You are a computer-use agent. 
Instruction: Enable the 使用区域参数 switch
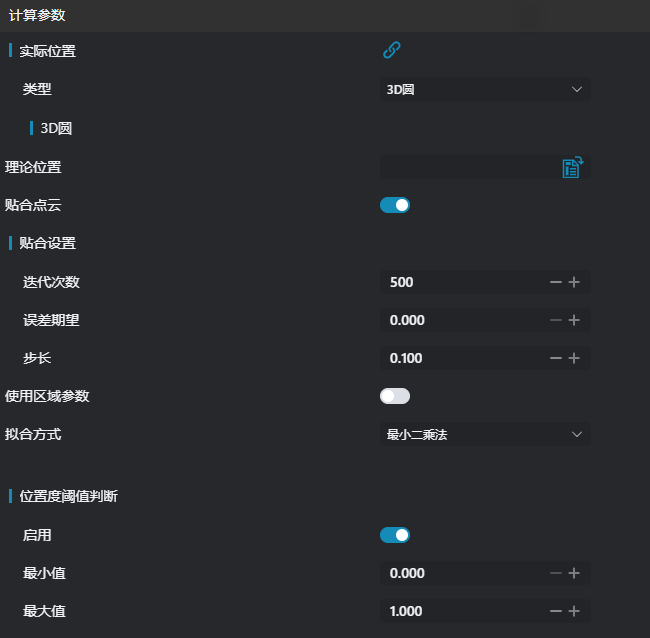pos(395,396)
